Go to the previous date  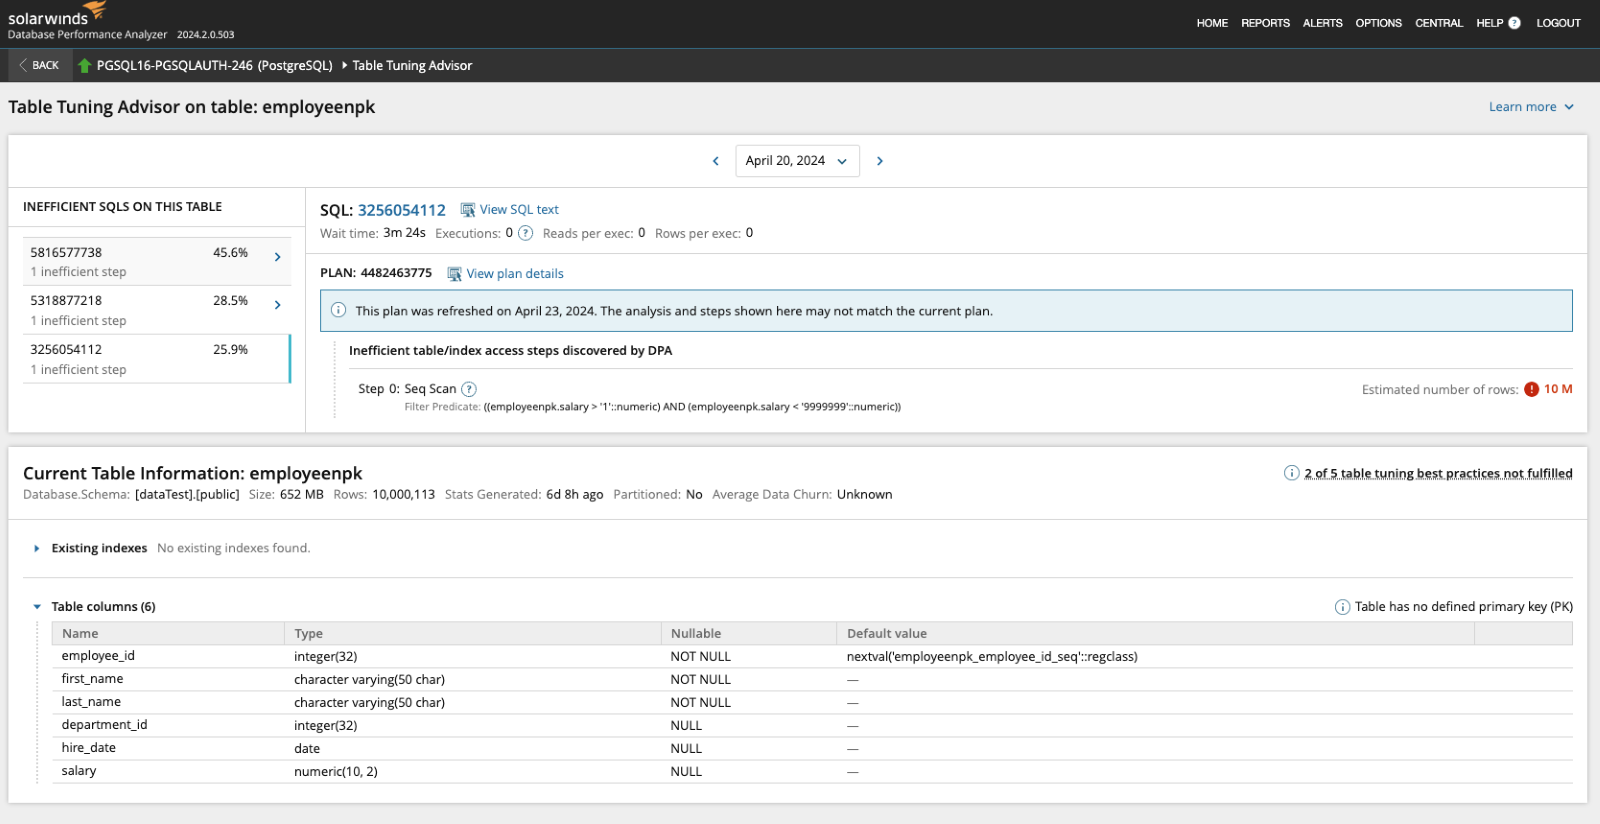(716, 161)
